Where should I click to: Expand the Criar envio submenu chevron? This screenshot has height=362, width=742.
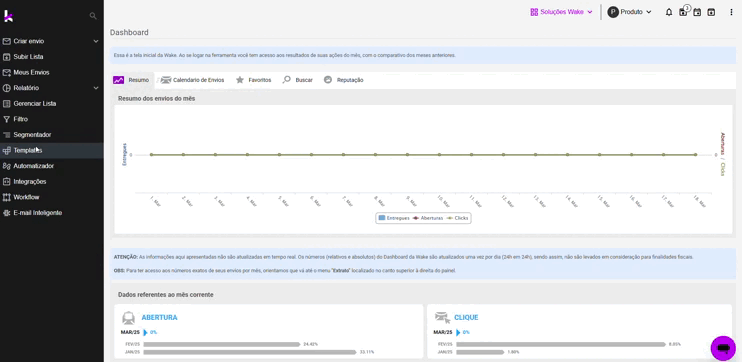tap(96, 42)
